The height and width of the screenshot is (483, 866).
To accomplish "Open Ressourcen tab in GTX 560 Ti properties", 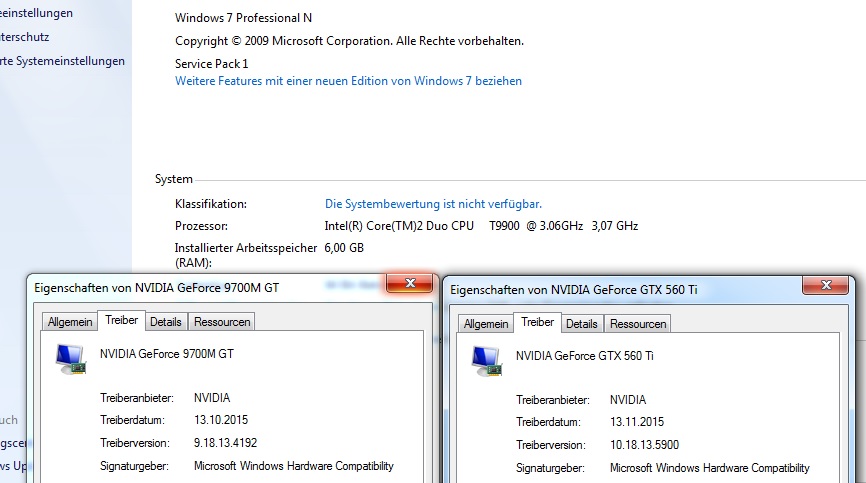I will (x=638, y=324).
